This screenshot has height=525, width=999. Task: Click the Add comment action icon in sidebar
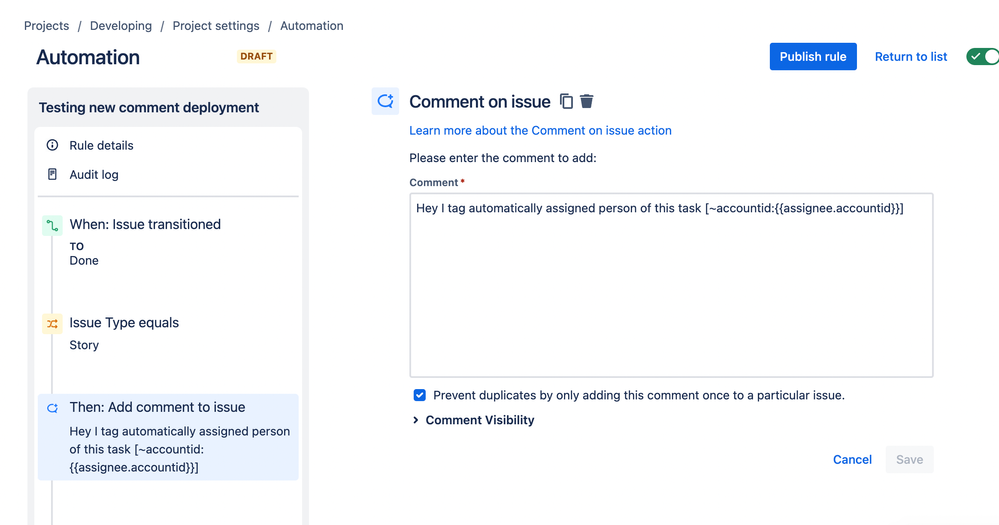tap(53, 408)
